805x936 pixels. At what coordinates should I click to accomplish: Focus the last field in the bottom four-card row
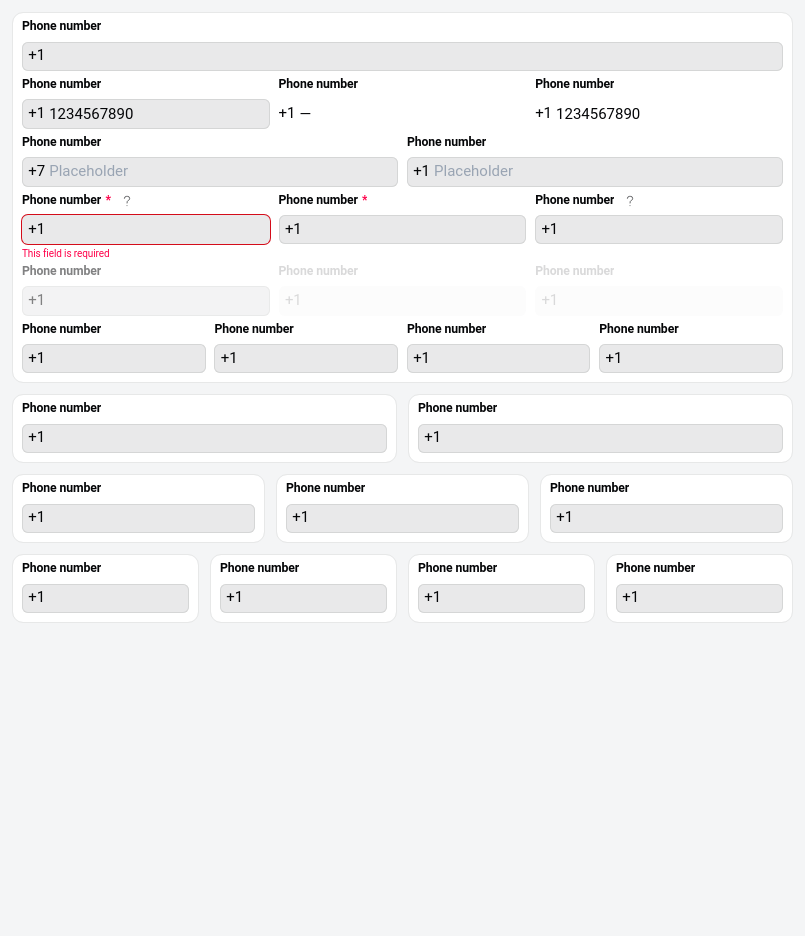click(699, 598)
